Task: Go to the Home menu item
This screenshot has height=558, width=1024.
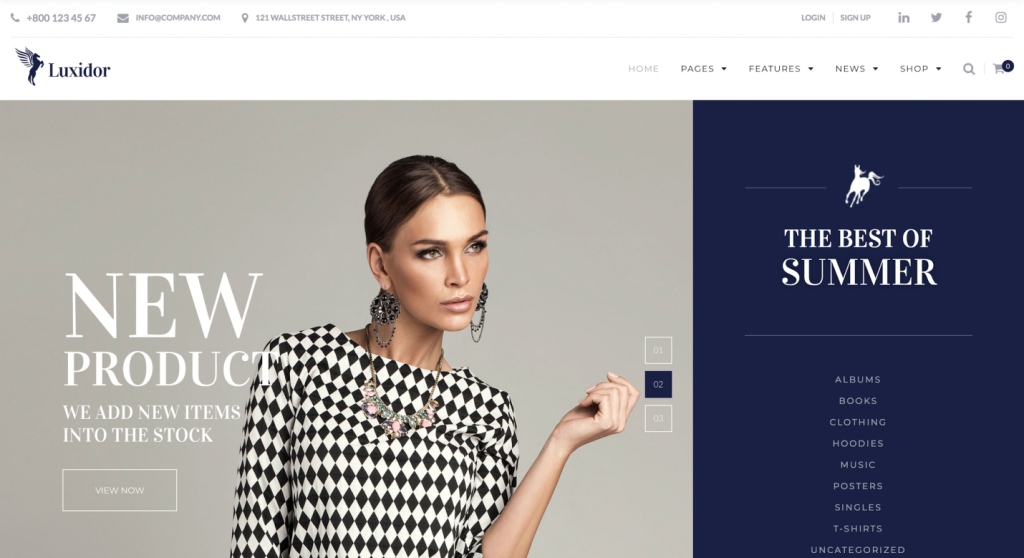Action: [x=643, y=69]
